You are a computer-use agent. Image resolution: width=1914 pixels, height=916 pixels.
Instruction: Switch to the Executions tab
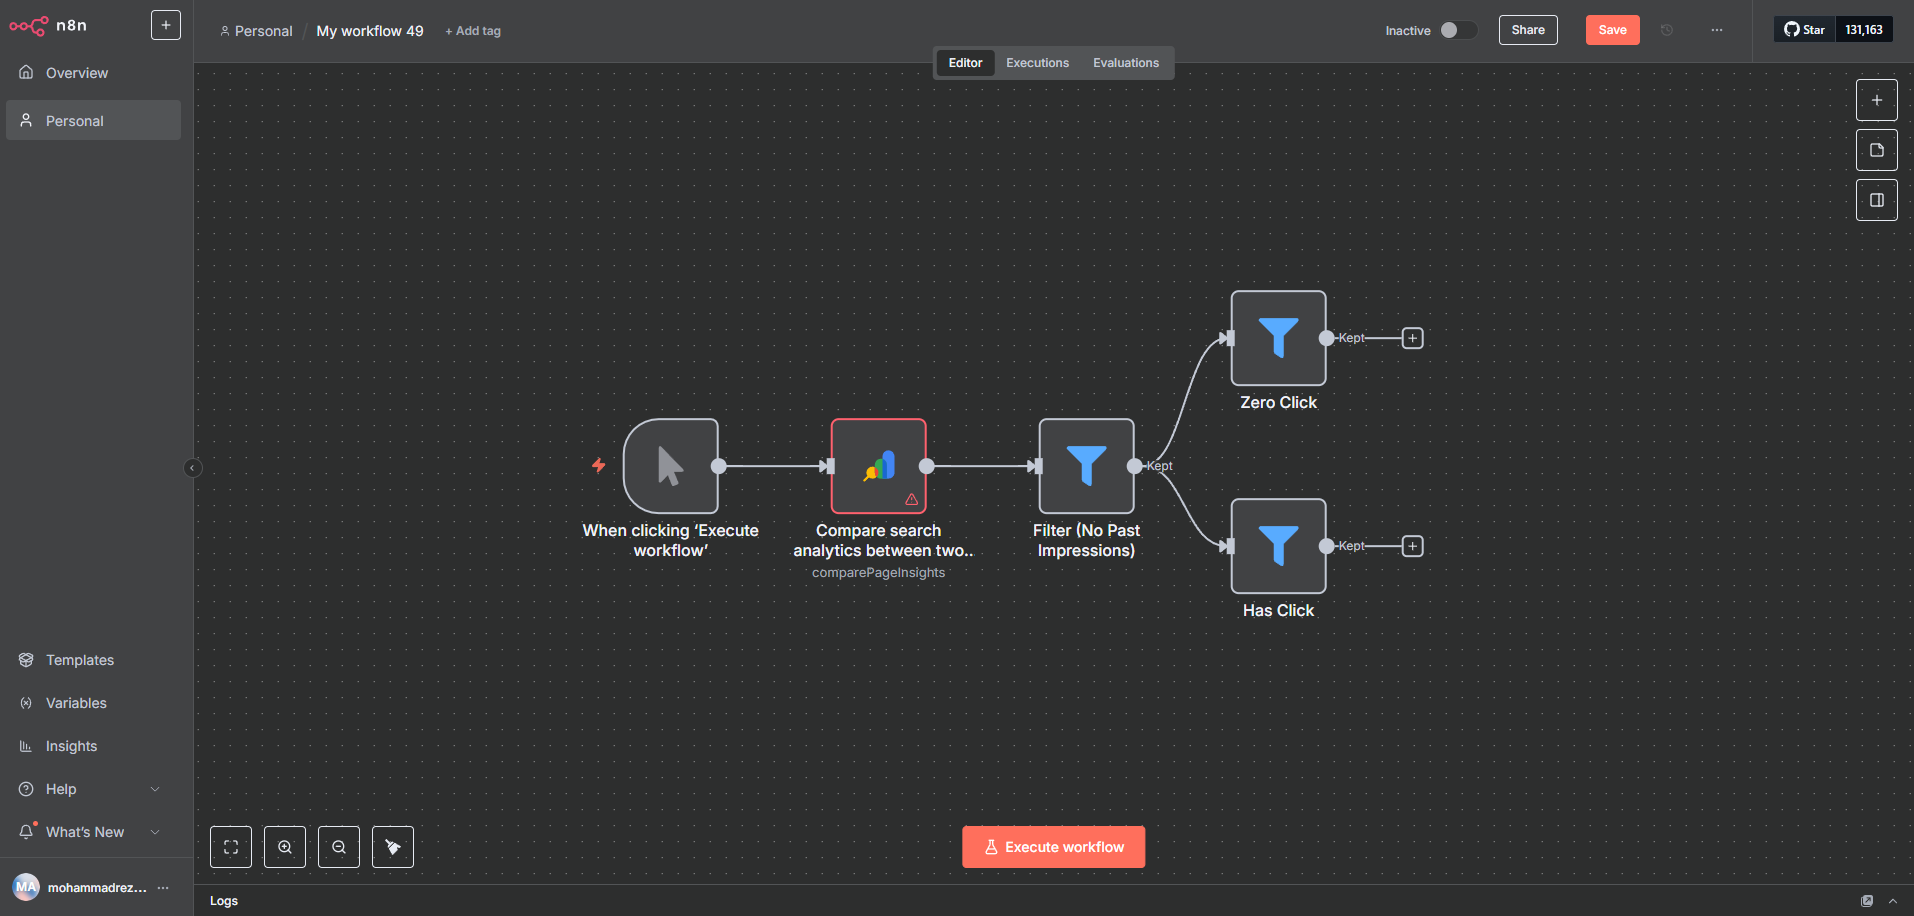click(x=1037, y=63)
